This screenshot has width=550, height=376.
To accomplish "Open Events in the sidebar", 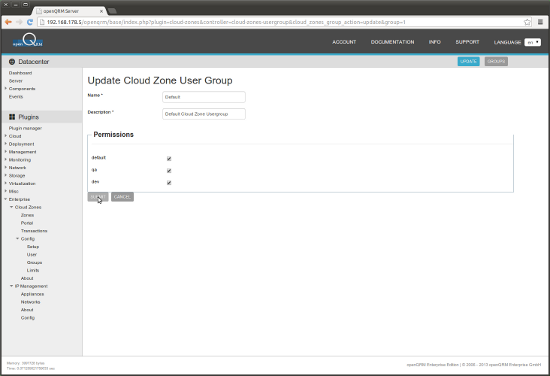I will [x=16, y=96].
